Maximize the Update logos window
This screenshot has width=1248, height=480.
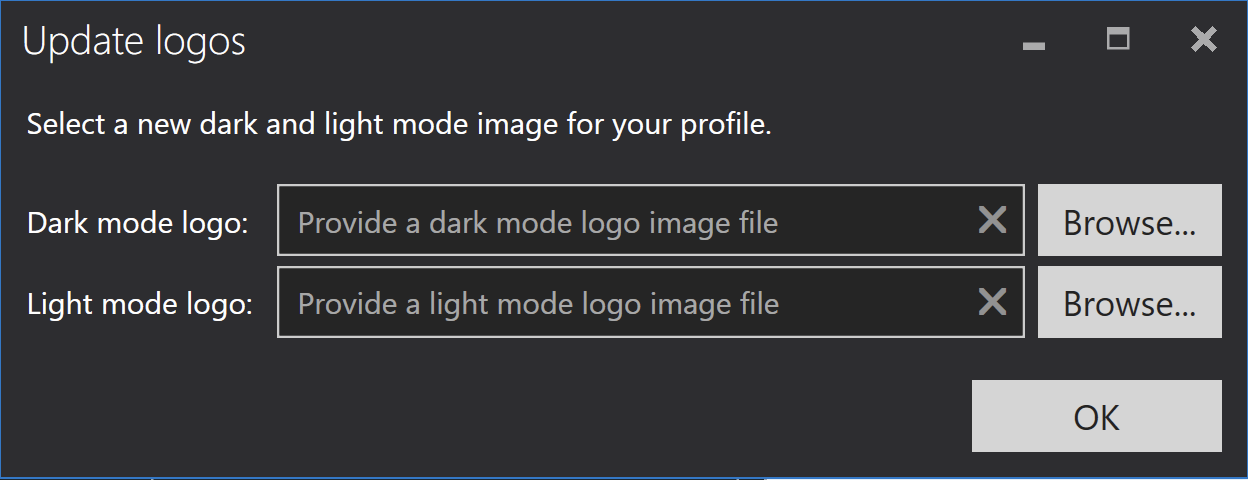(1118, 40)
